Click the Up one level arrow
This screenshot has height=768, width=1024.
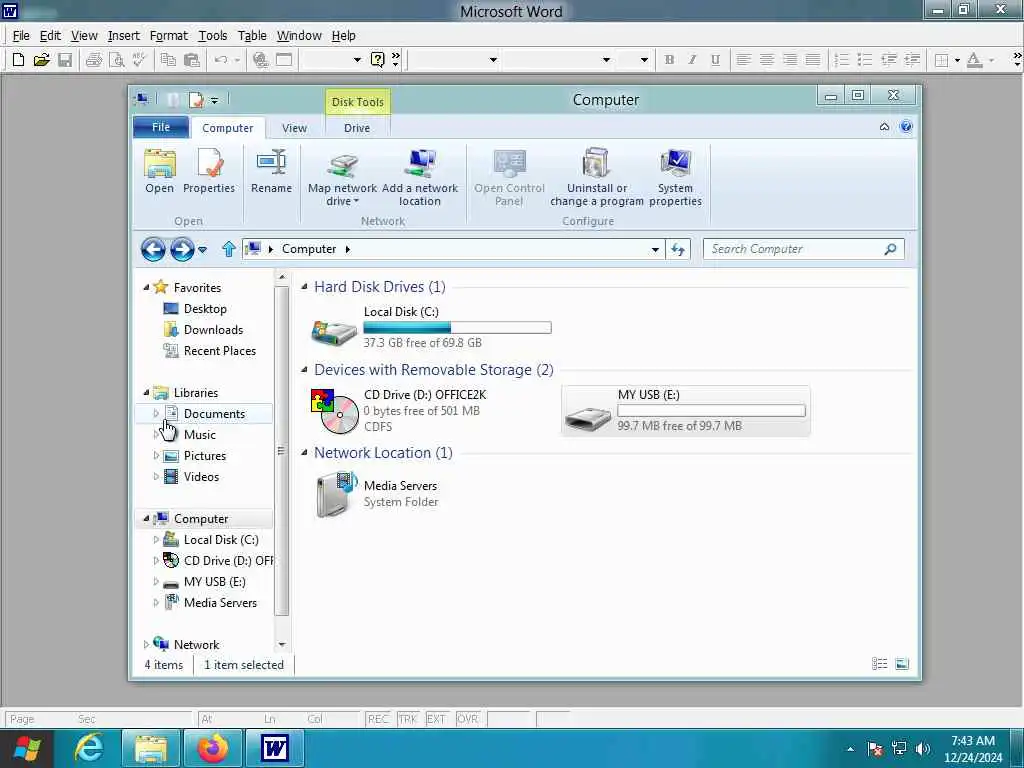[229, 249]
